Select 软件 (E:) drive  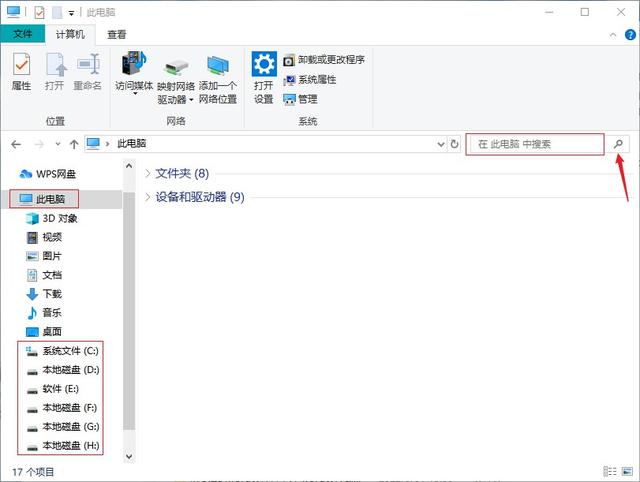[52, 389]
